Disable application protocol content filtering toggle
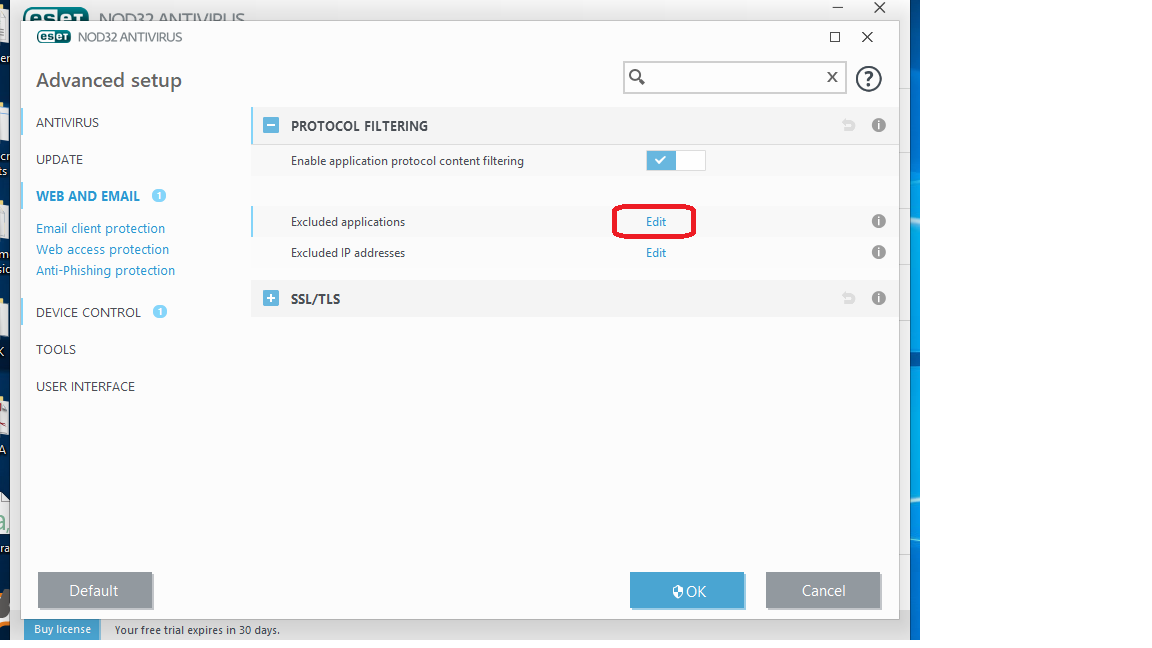1152x648 pixels. (675, 161)
